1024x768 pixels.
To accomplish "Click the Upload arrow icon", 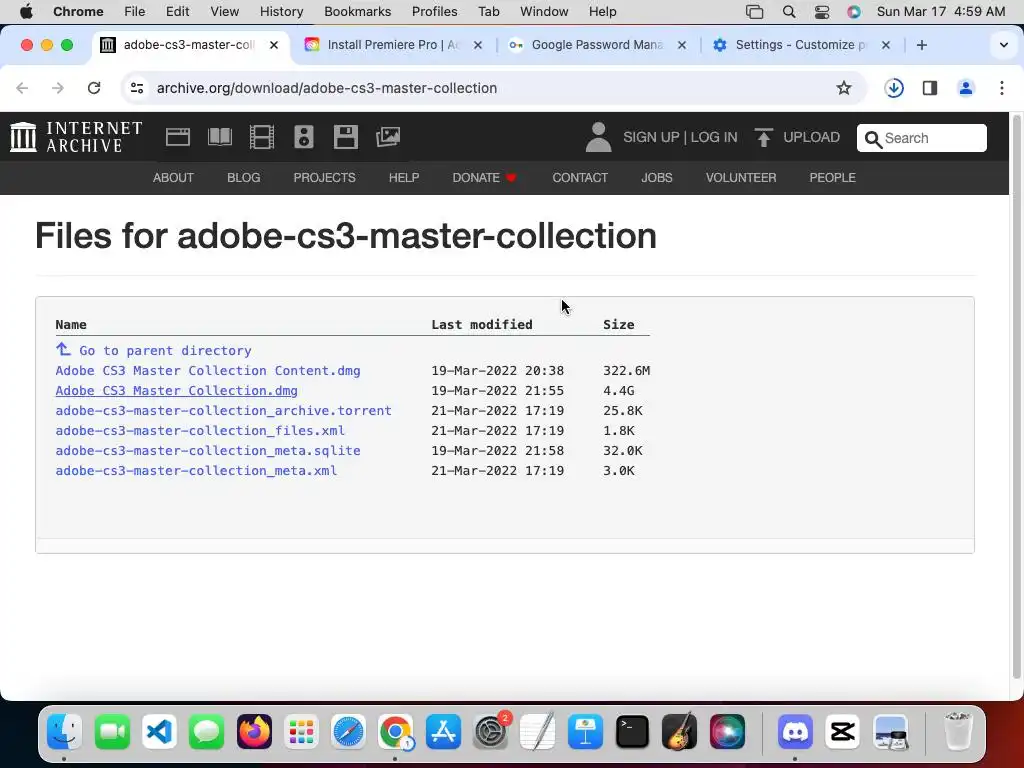I will click(x=763, y=137).
